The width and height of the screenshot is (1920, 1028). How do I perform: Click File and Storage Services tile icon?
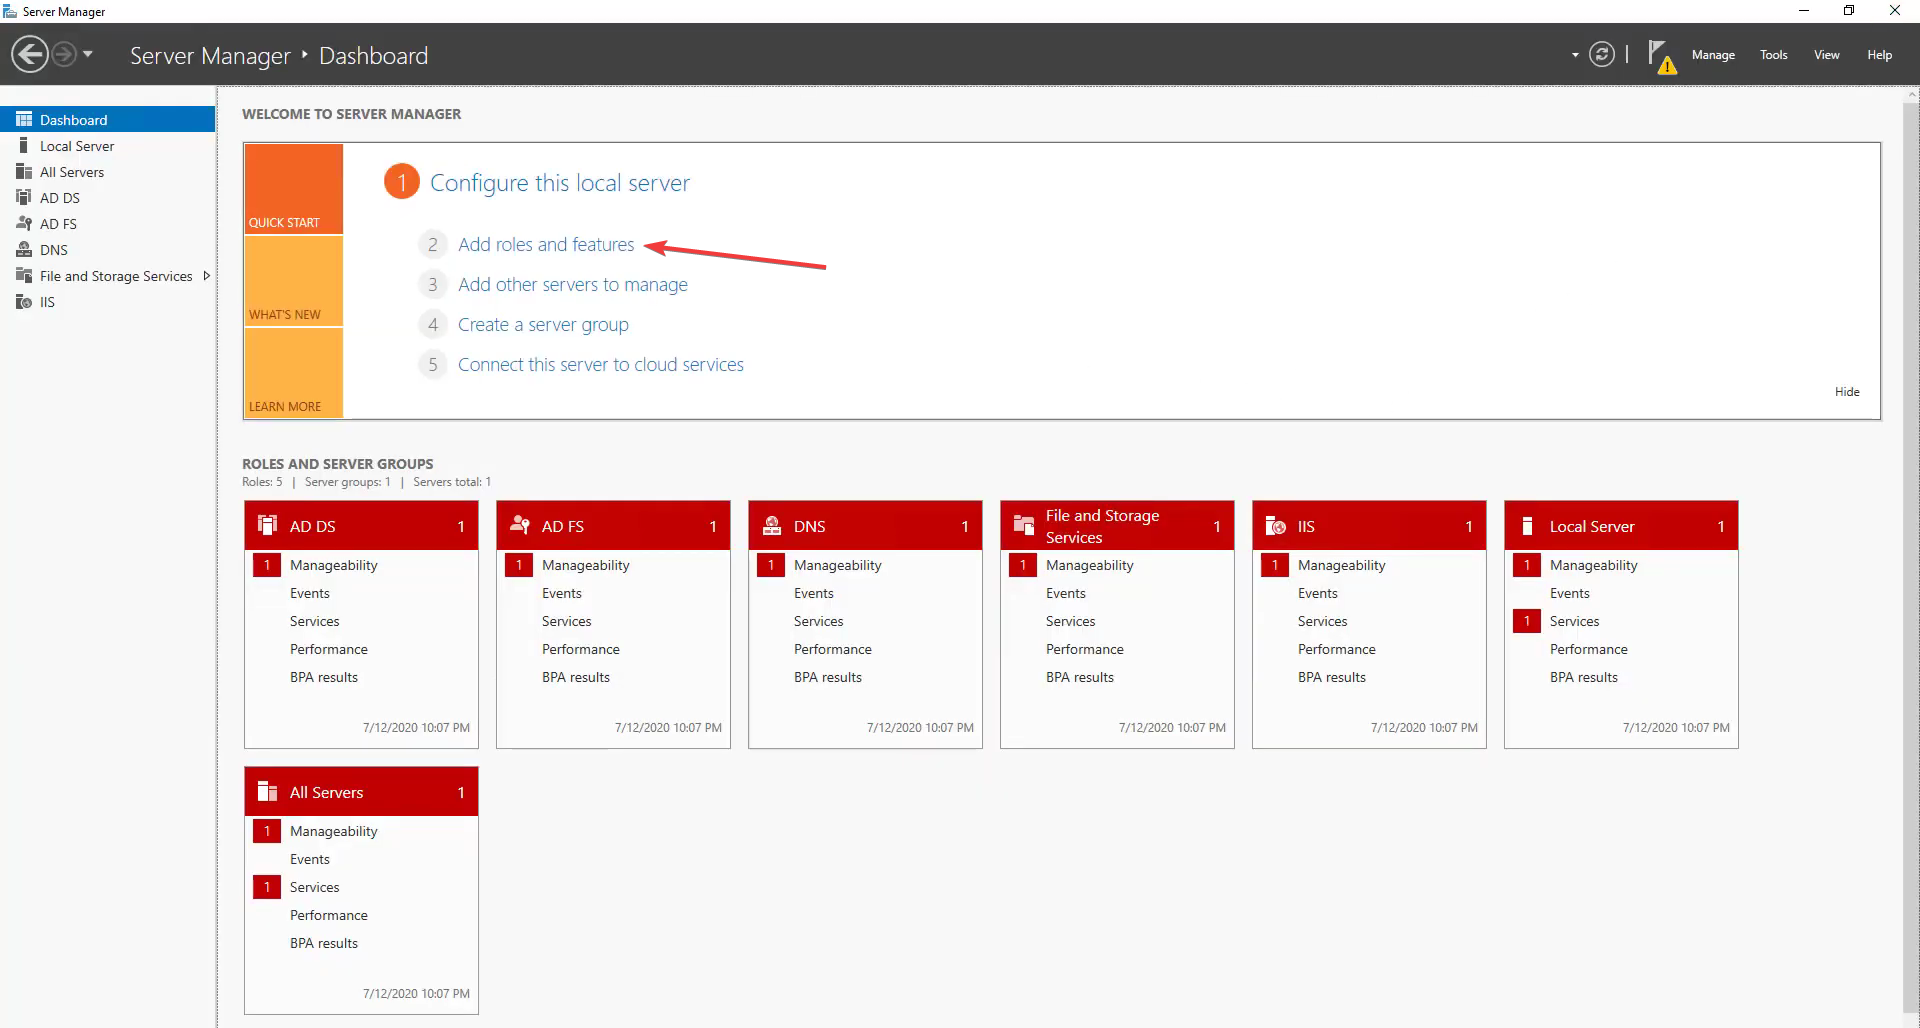pyautogui.click(x=1023, y=525)
